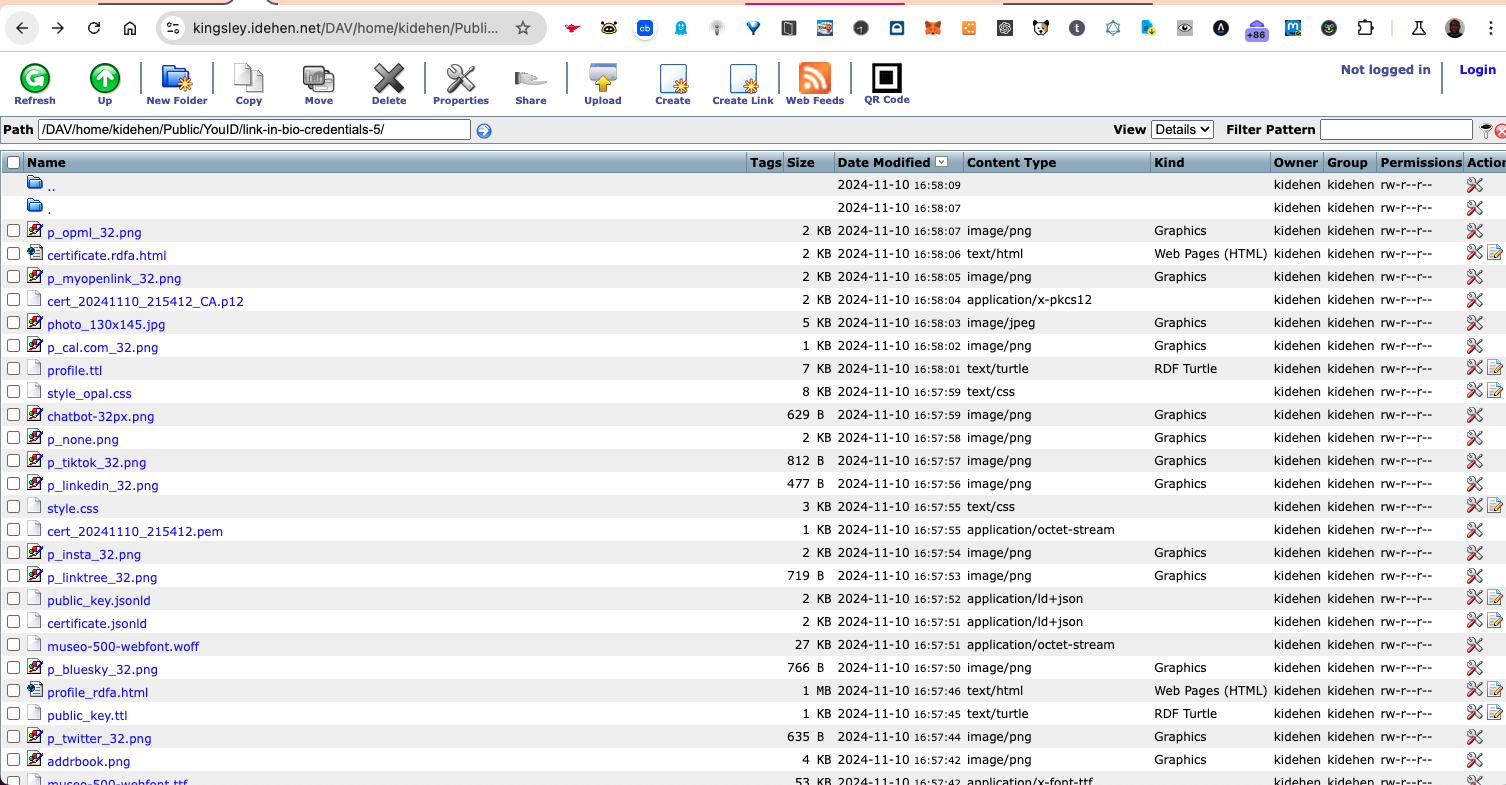1506x785 pixels.
Task: Sort by Owner column header
Action: click(x=1296, y=162)
